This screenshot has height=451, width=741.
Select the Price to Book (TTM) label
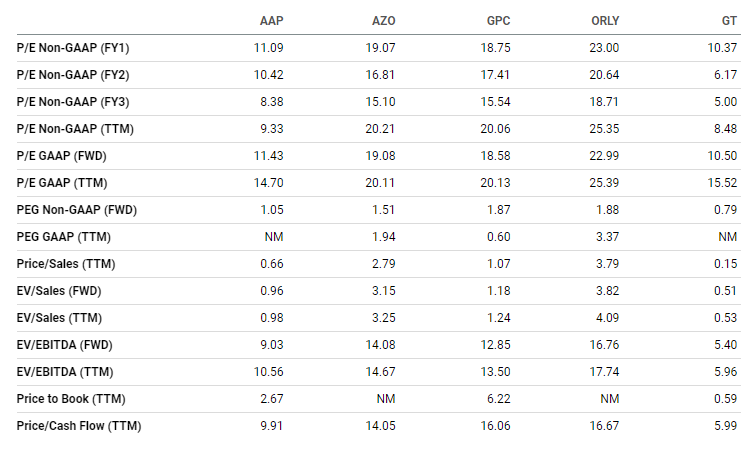(69, 399)
